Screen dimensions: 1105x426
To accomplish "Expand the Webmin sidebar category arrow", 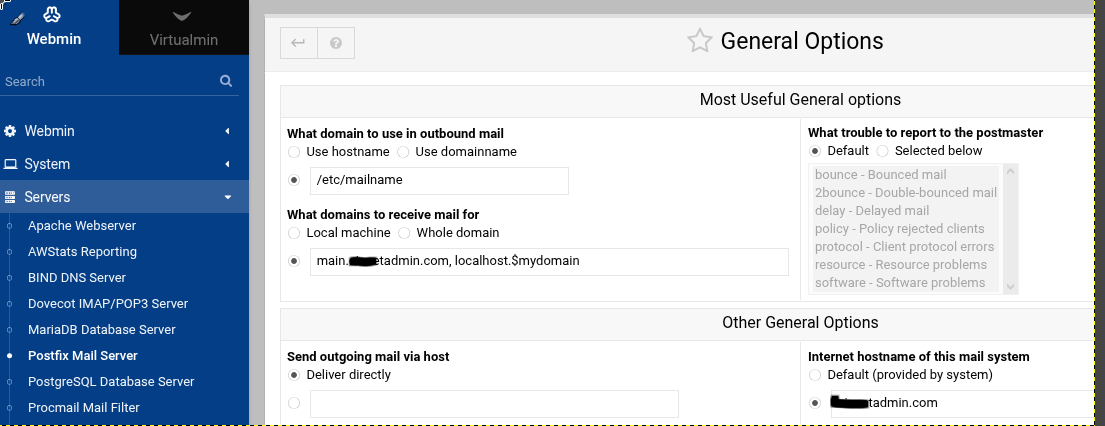I will tap(227, 131).
